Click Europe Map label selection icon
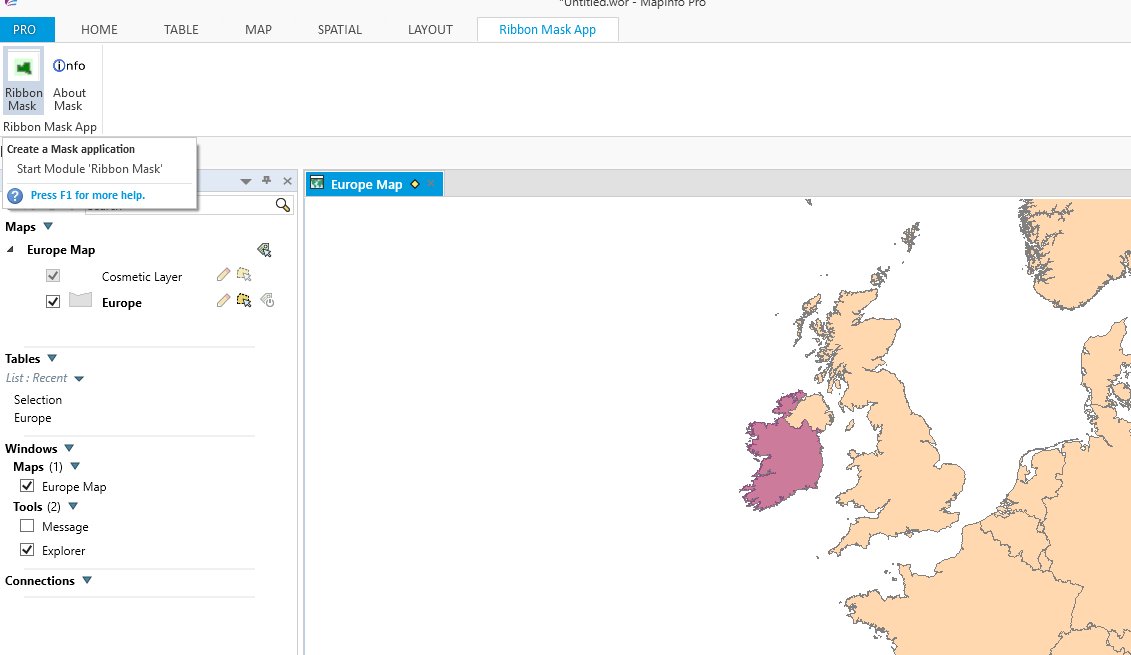 coord(264,250)
